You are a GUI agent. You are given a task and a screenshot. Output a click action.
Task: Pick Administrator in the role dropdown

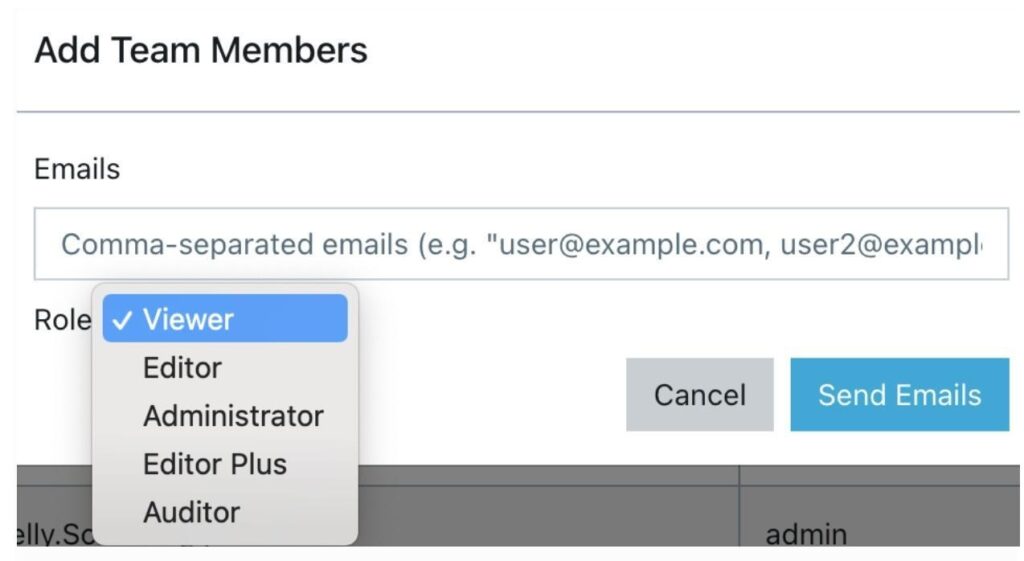[x=233, y=416]
